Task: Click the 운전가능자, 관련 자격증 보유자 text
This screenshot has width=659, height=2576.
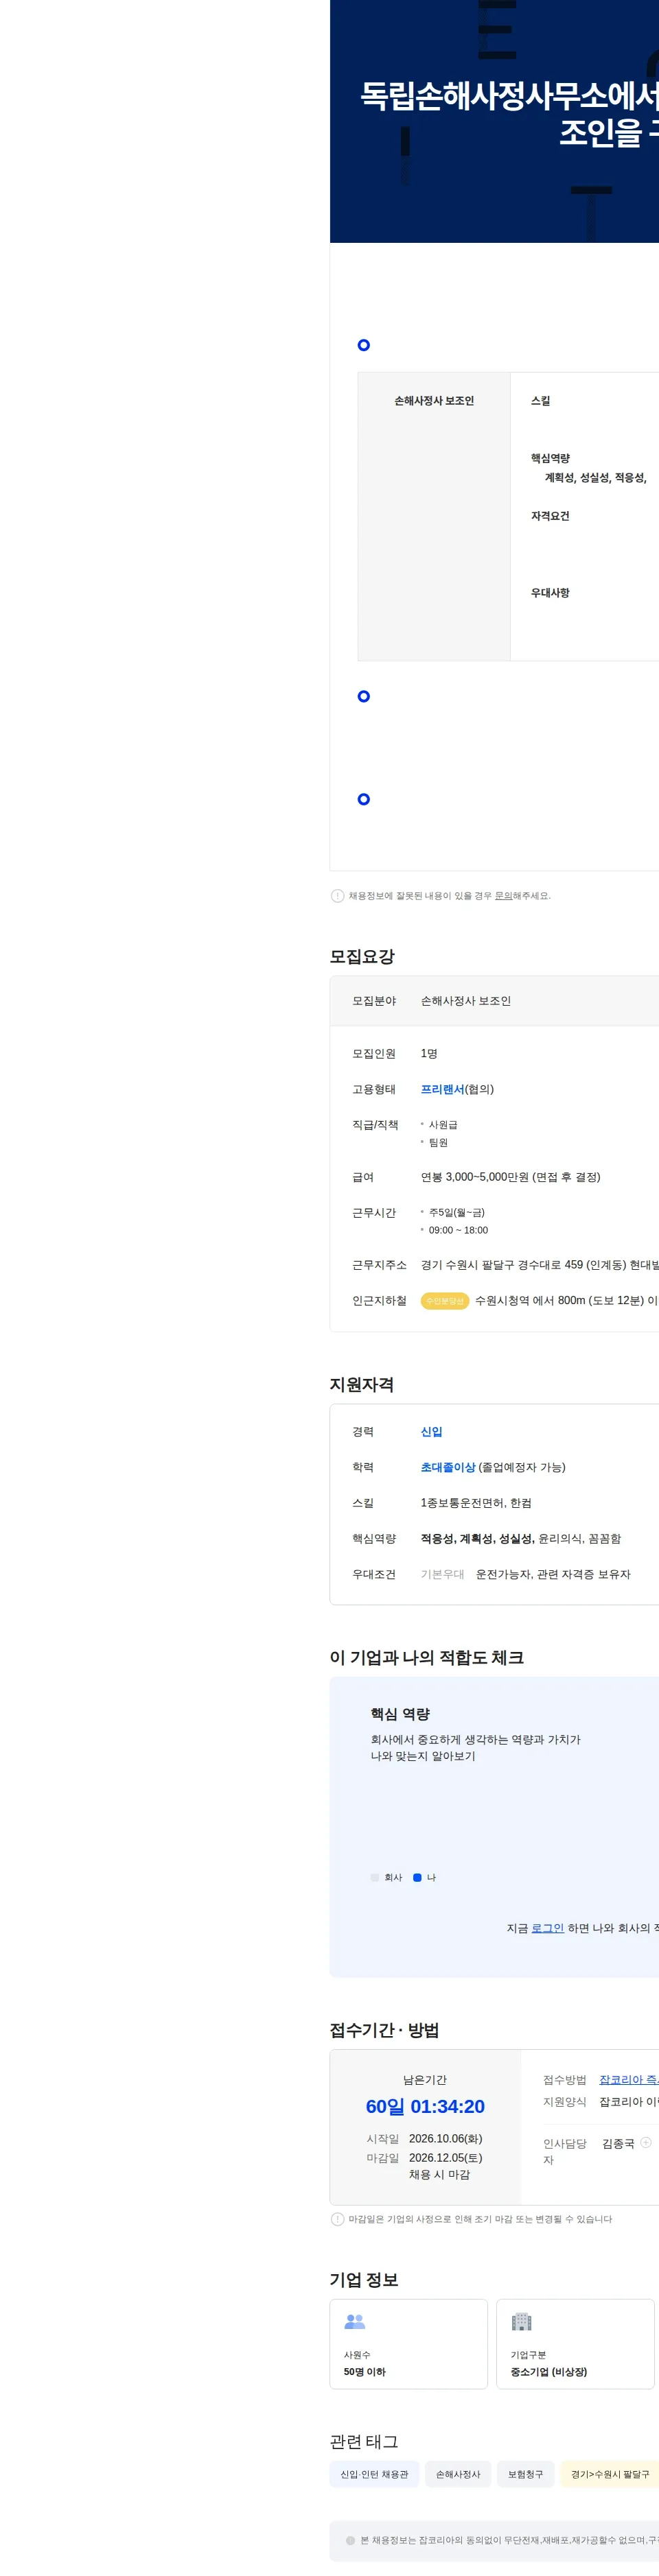Action: coord(553,1574)
